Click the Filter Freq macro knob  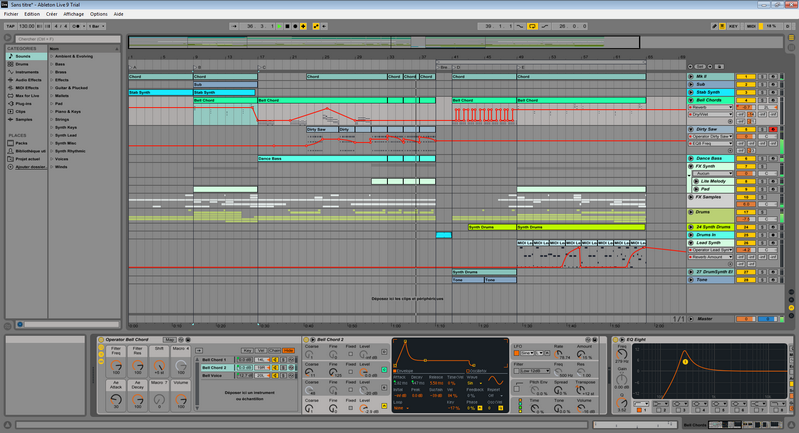(x=116, y=366)
